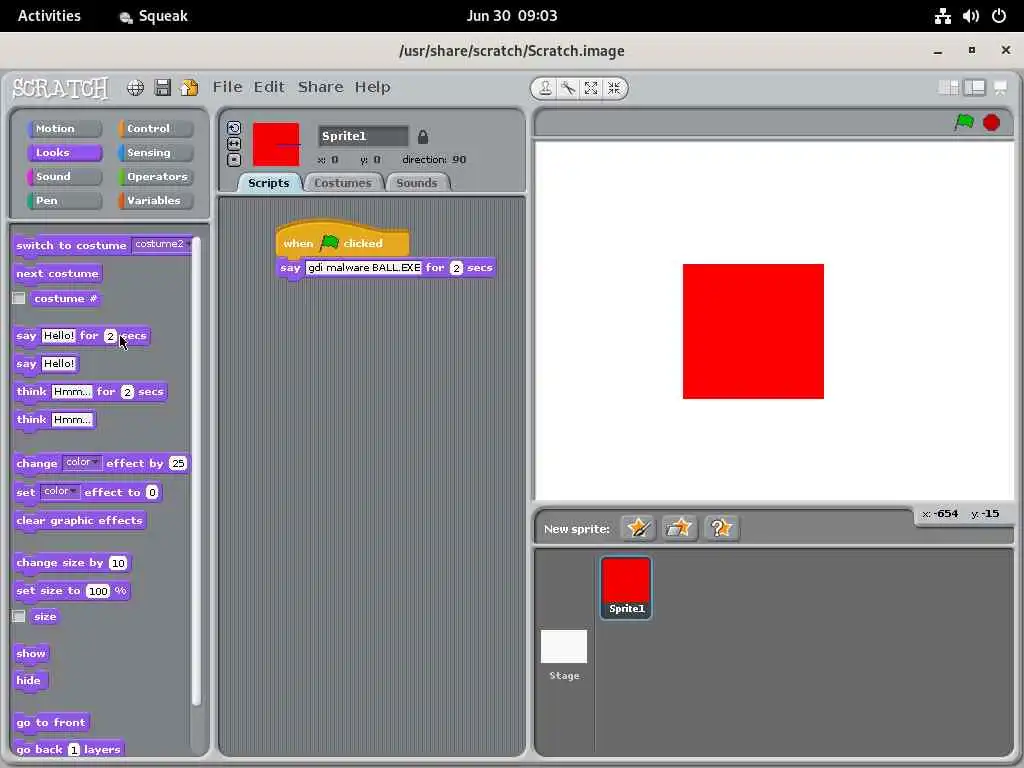
Task: Select the Pen block category
Action: pos(65,200)
